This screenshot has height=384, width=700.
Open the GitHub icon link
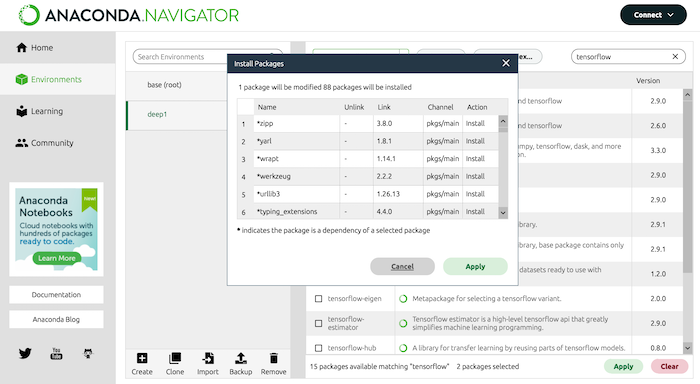(x=88, y=354)
